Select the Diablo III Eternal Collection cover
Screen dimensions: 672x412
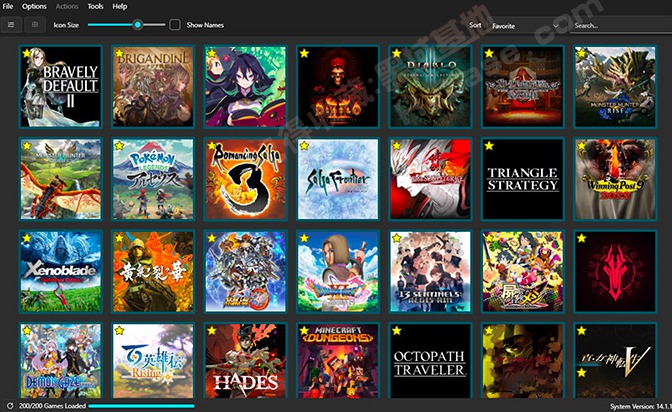[430, 87]
